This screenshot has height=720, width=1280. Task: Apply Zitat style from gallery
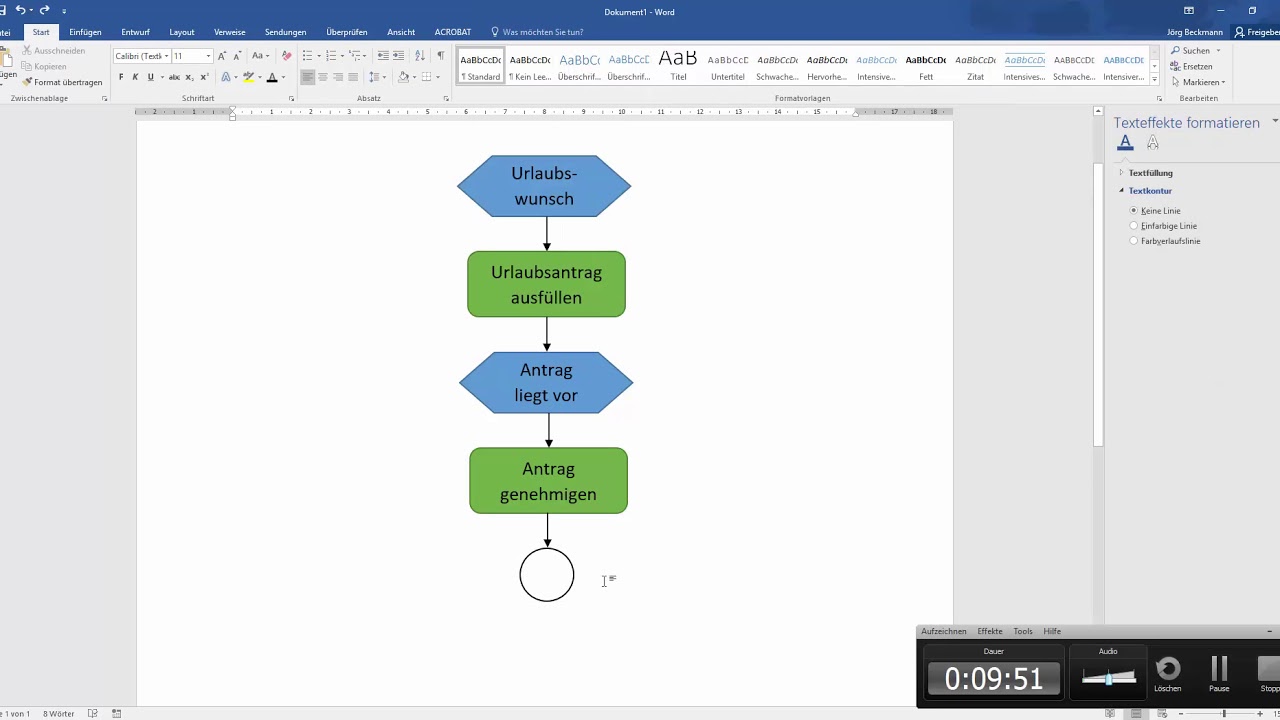[x=975, y=66]
